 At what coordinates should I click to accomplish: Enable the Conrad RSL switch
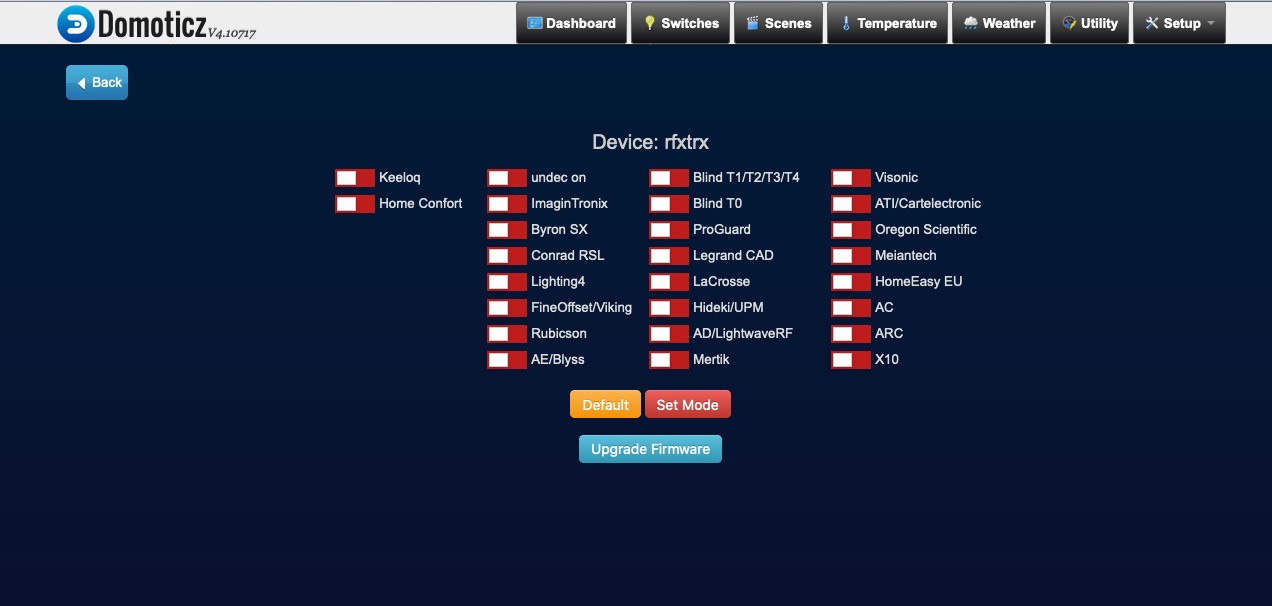(507, 256)
